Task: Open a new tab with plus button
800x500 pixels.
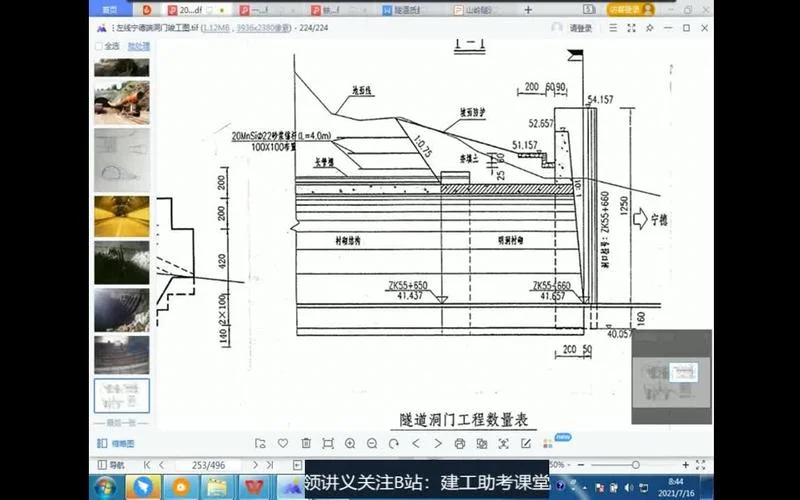Action: pyautogui.click(x=528, y=10)
